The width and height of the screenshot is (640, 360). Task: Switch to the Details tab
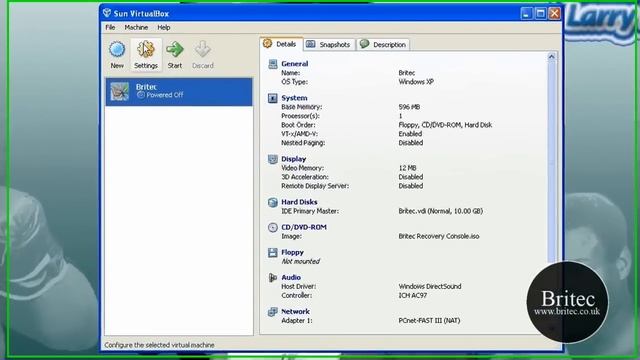[281, 44]
